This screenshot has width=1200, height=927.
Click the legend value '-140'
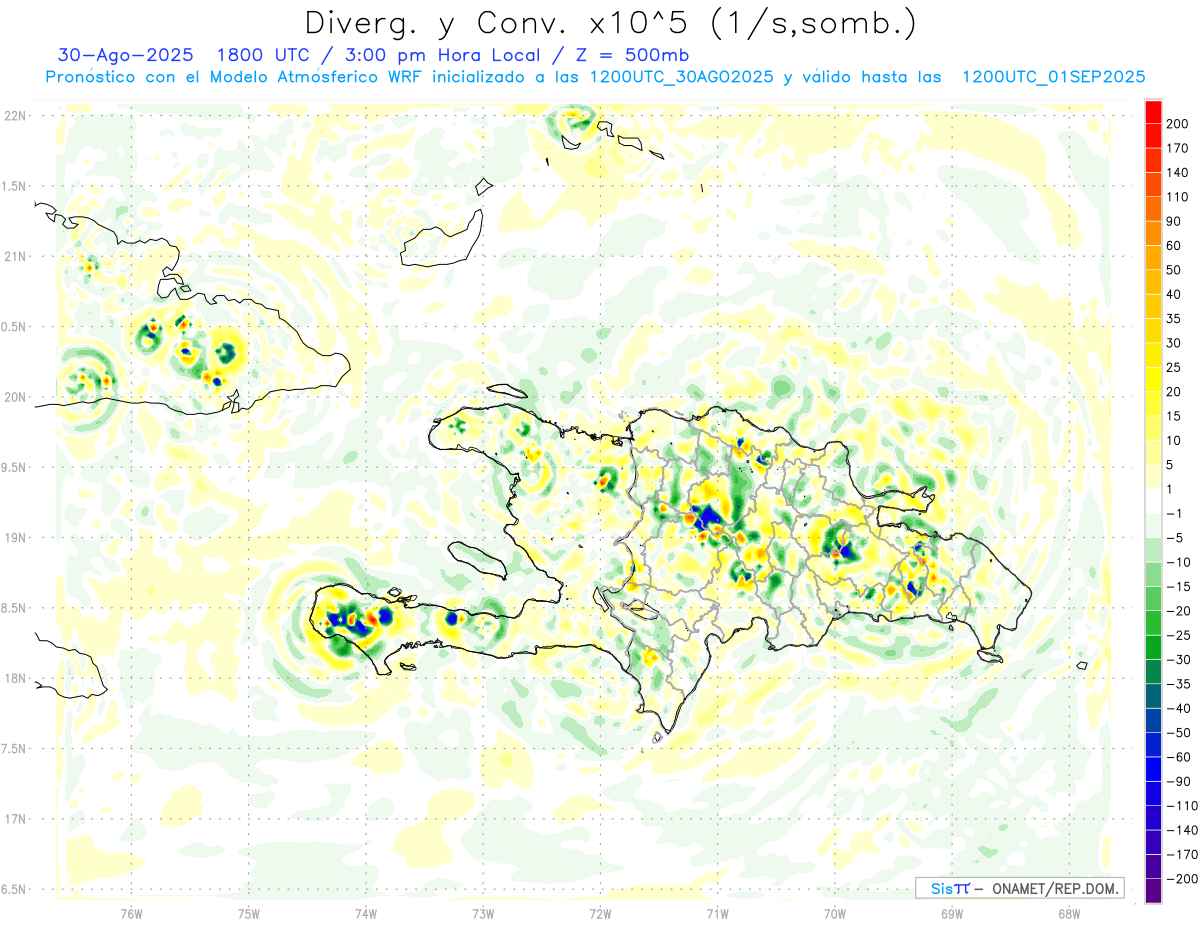1182,829
